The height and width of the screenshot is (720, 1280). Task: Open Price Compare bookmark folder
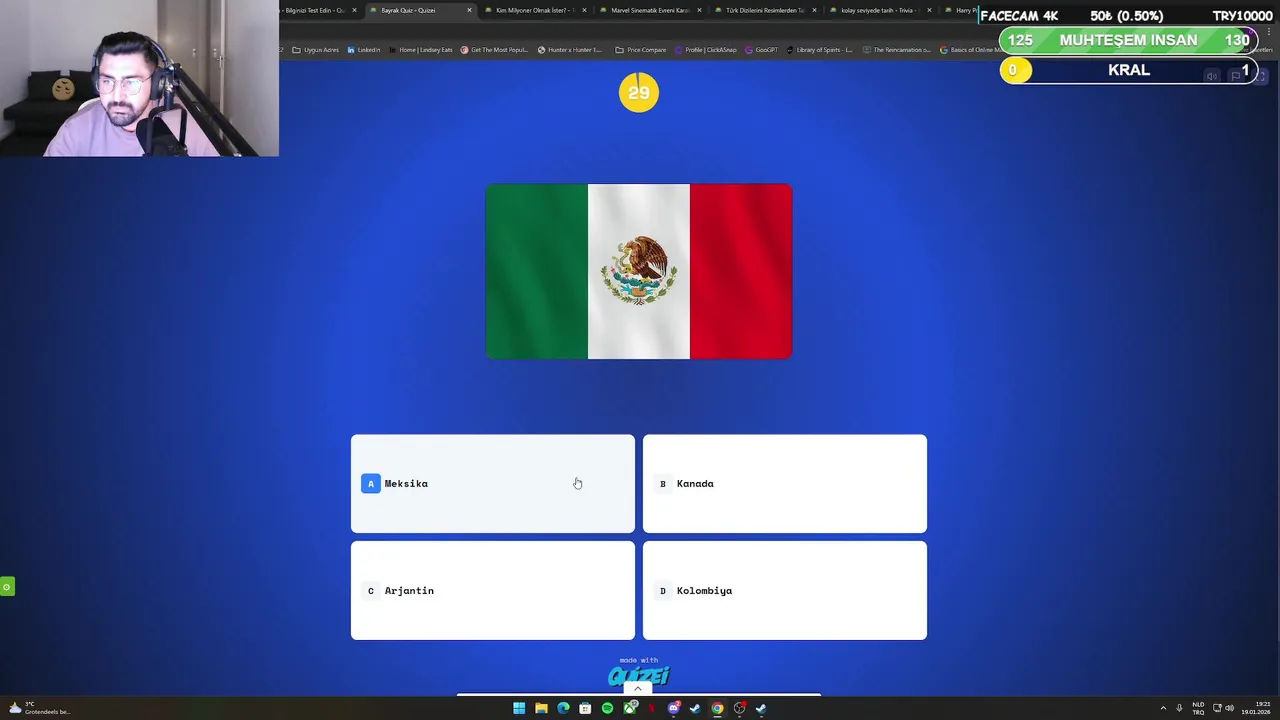(641, 50)
